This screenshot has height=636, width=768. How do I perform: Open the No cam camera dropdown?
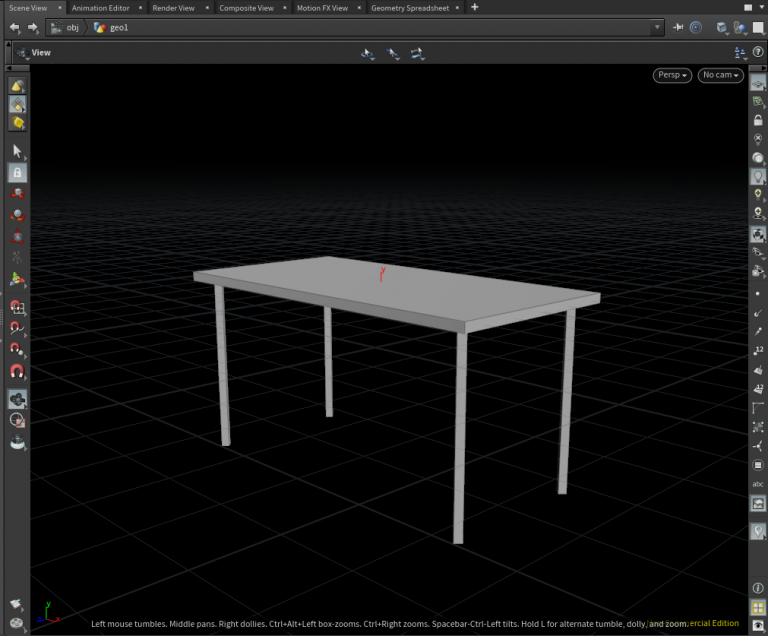720,75
